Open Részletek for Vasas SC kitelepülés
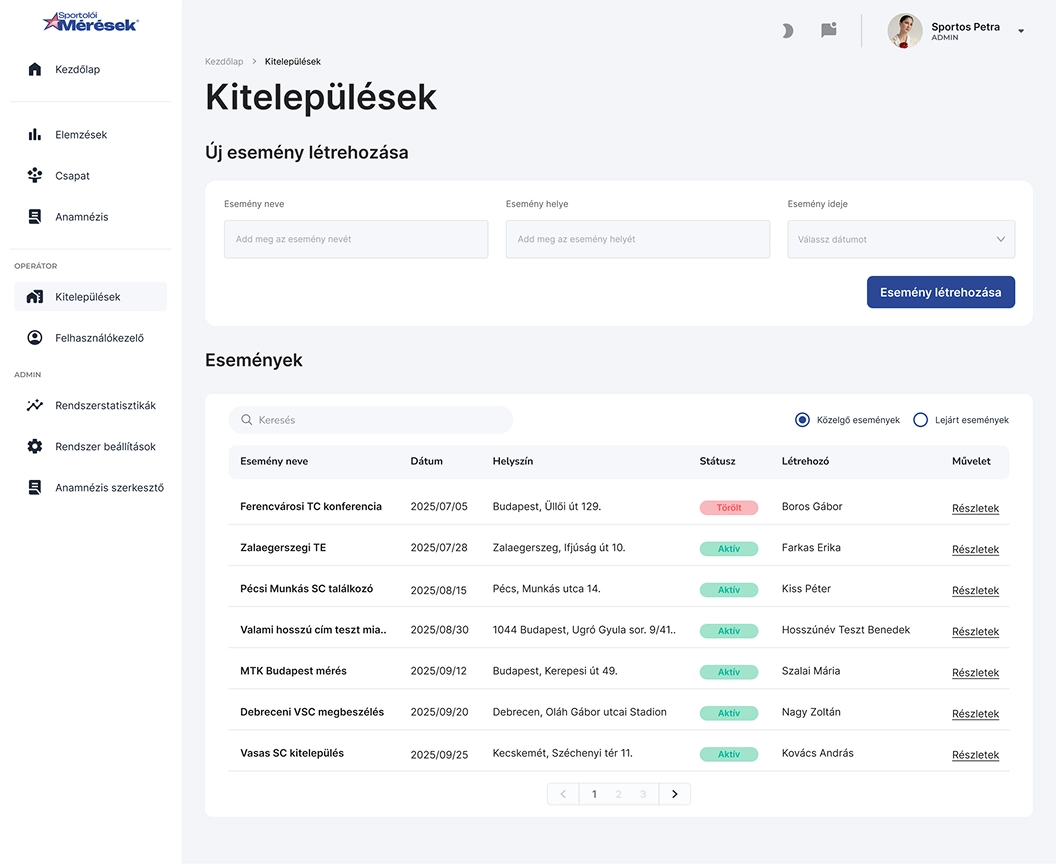Viewport: 1056px width, 864px height. tap(975, 755)
